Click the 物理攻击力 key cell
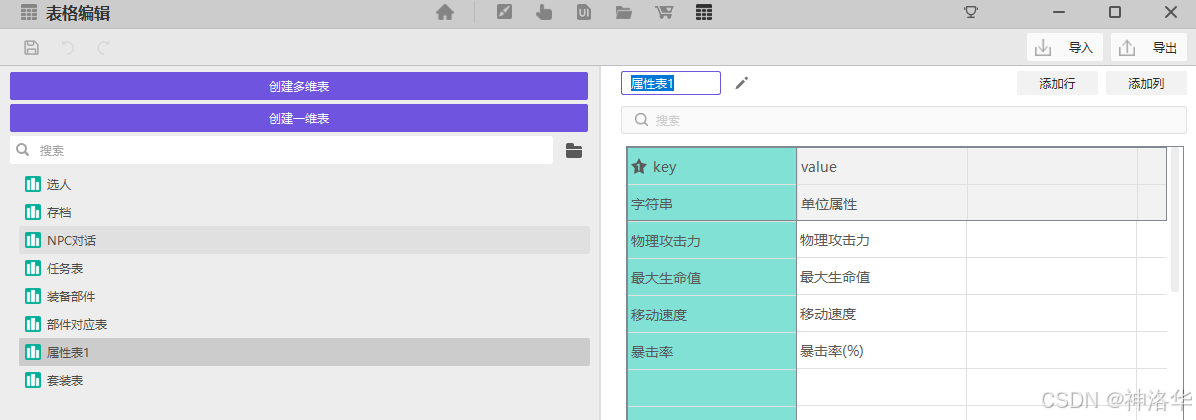This screenshot has height=420, width=1196. (712, 240)
